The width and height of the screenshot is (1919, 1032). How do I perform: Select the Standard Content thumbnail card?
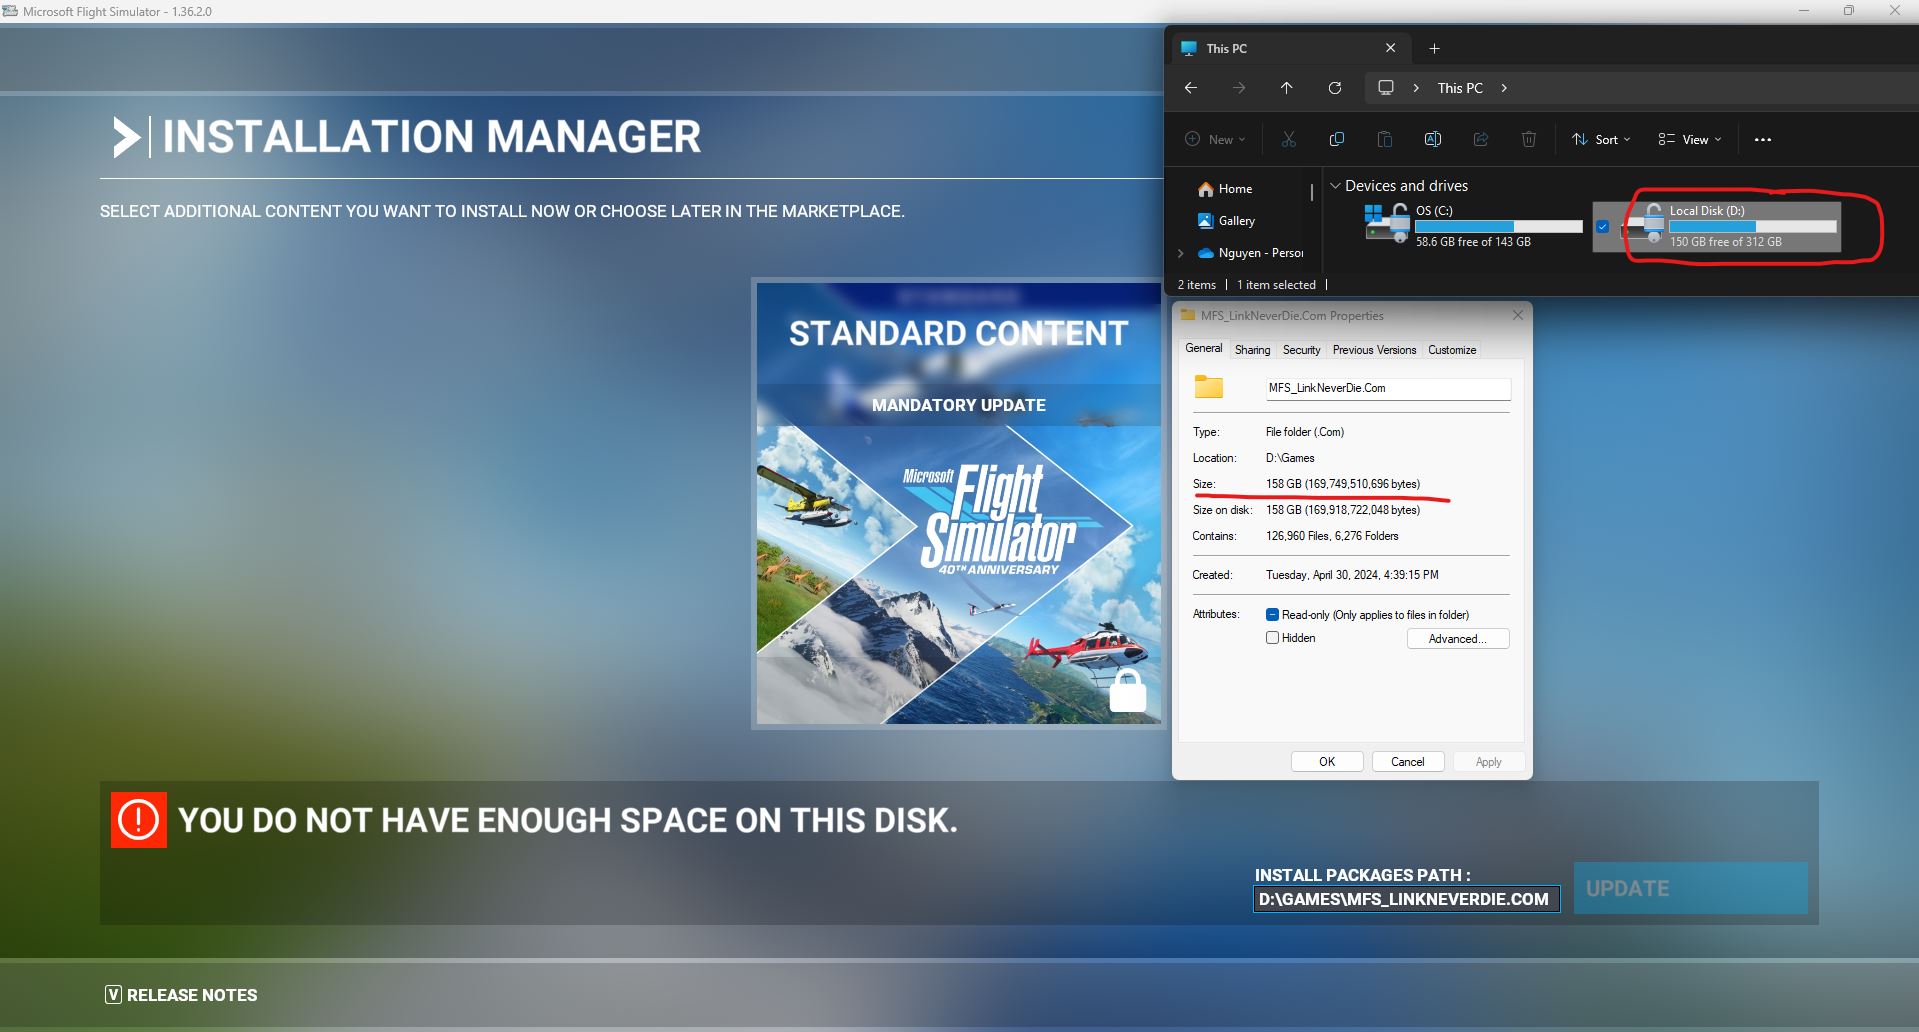(958, 503)
